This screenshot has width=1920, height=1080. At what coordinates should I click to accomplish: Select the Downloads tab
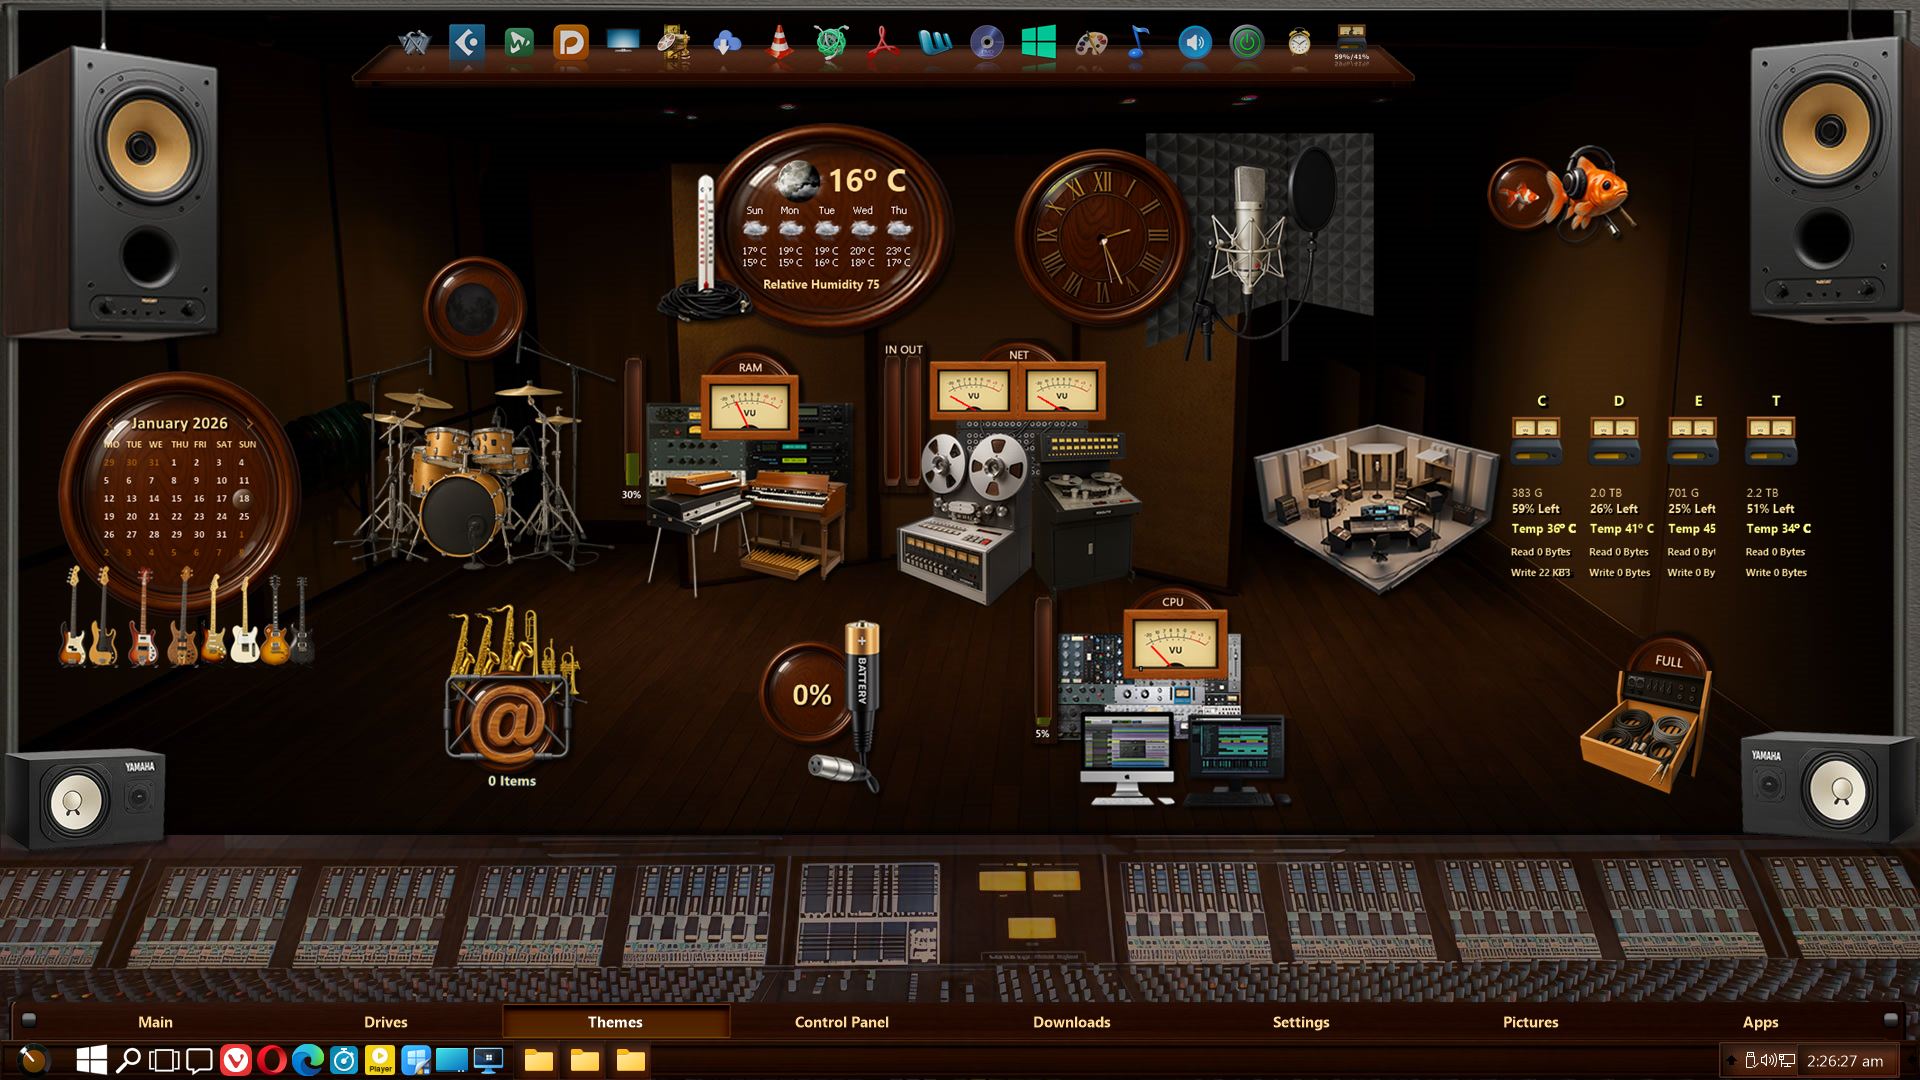(x=1071, y=1022)
